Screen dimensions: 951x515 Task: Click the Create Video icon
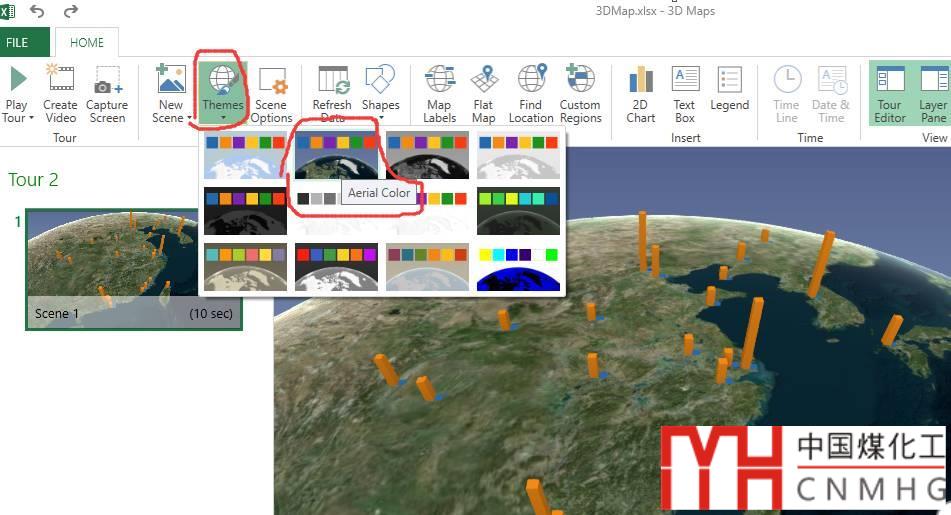[60, 93]
